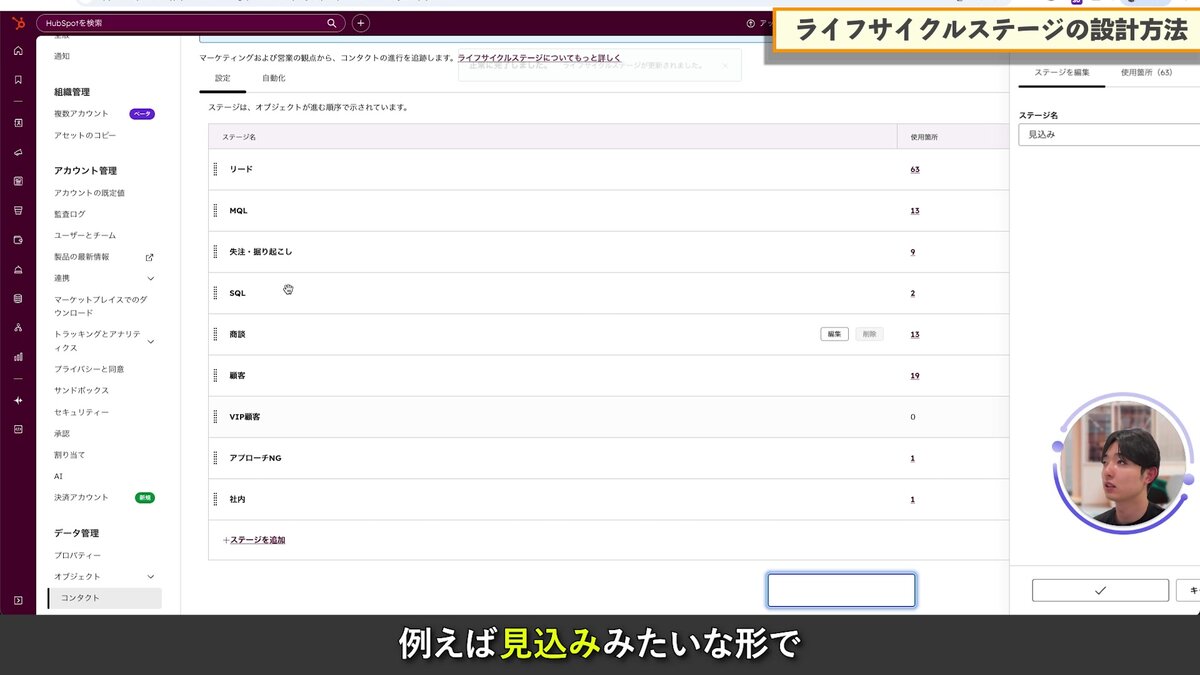This screenshot has width=1200, height=675.
Task: Expand トラッキングとアナリティクス settings section
Action: pos(151,341)
